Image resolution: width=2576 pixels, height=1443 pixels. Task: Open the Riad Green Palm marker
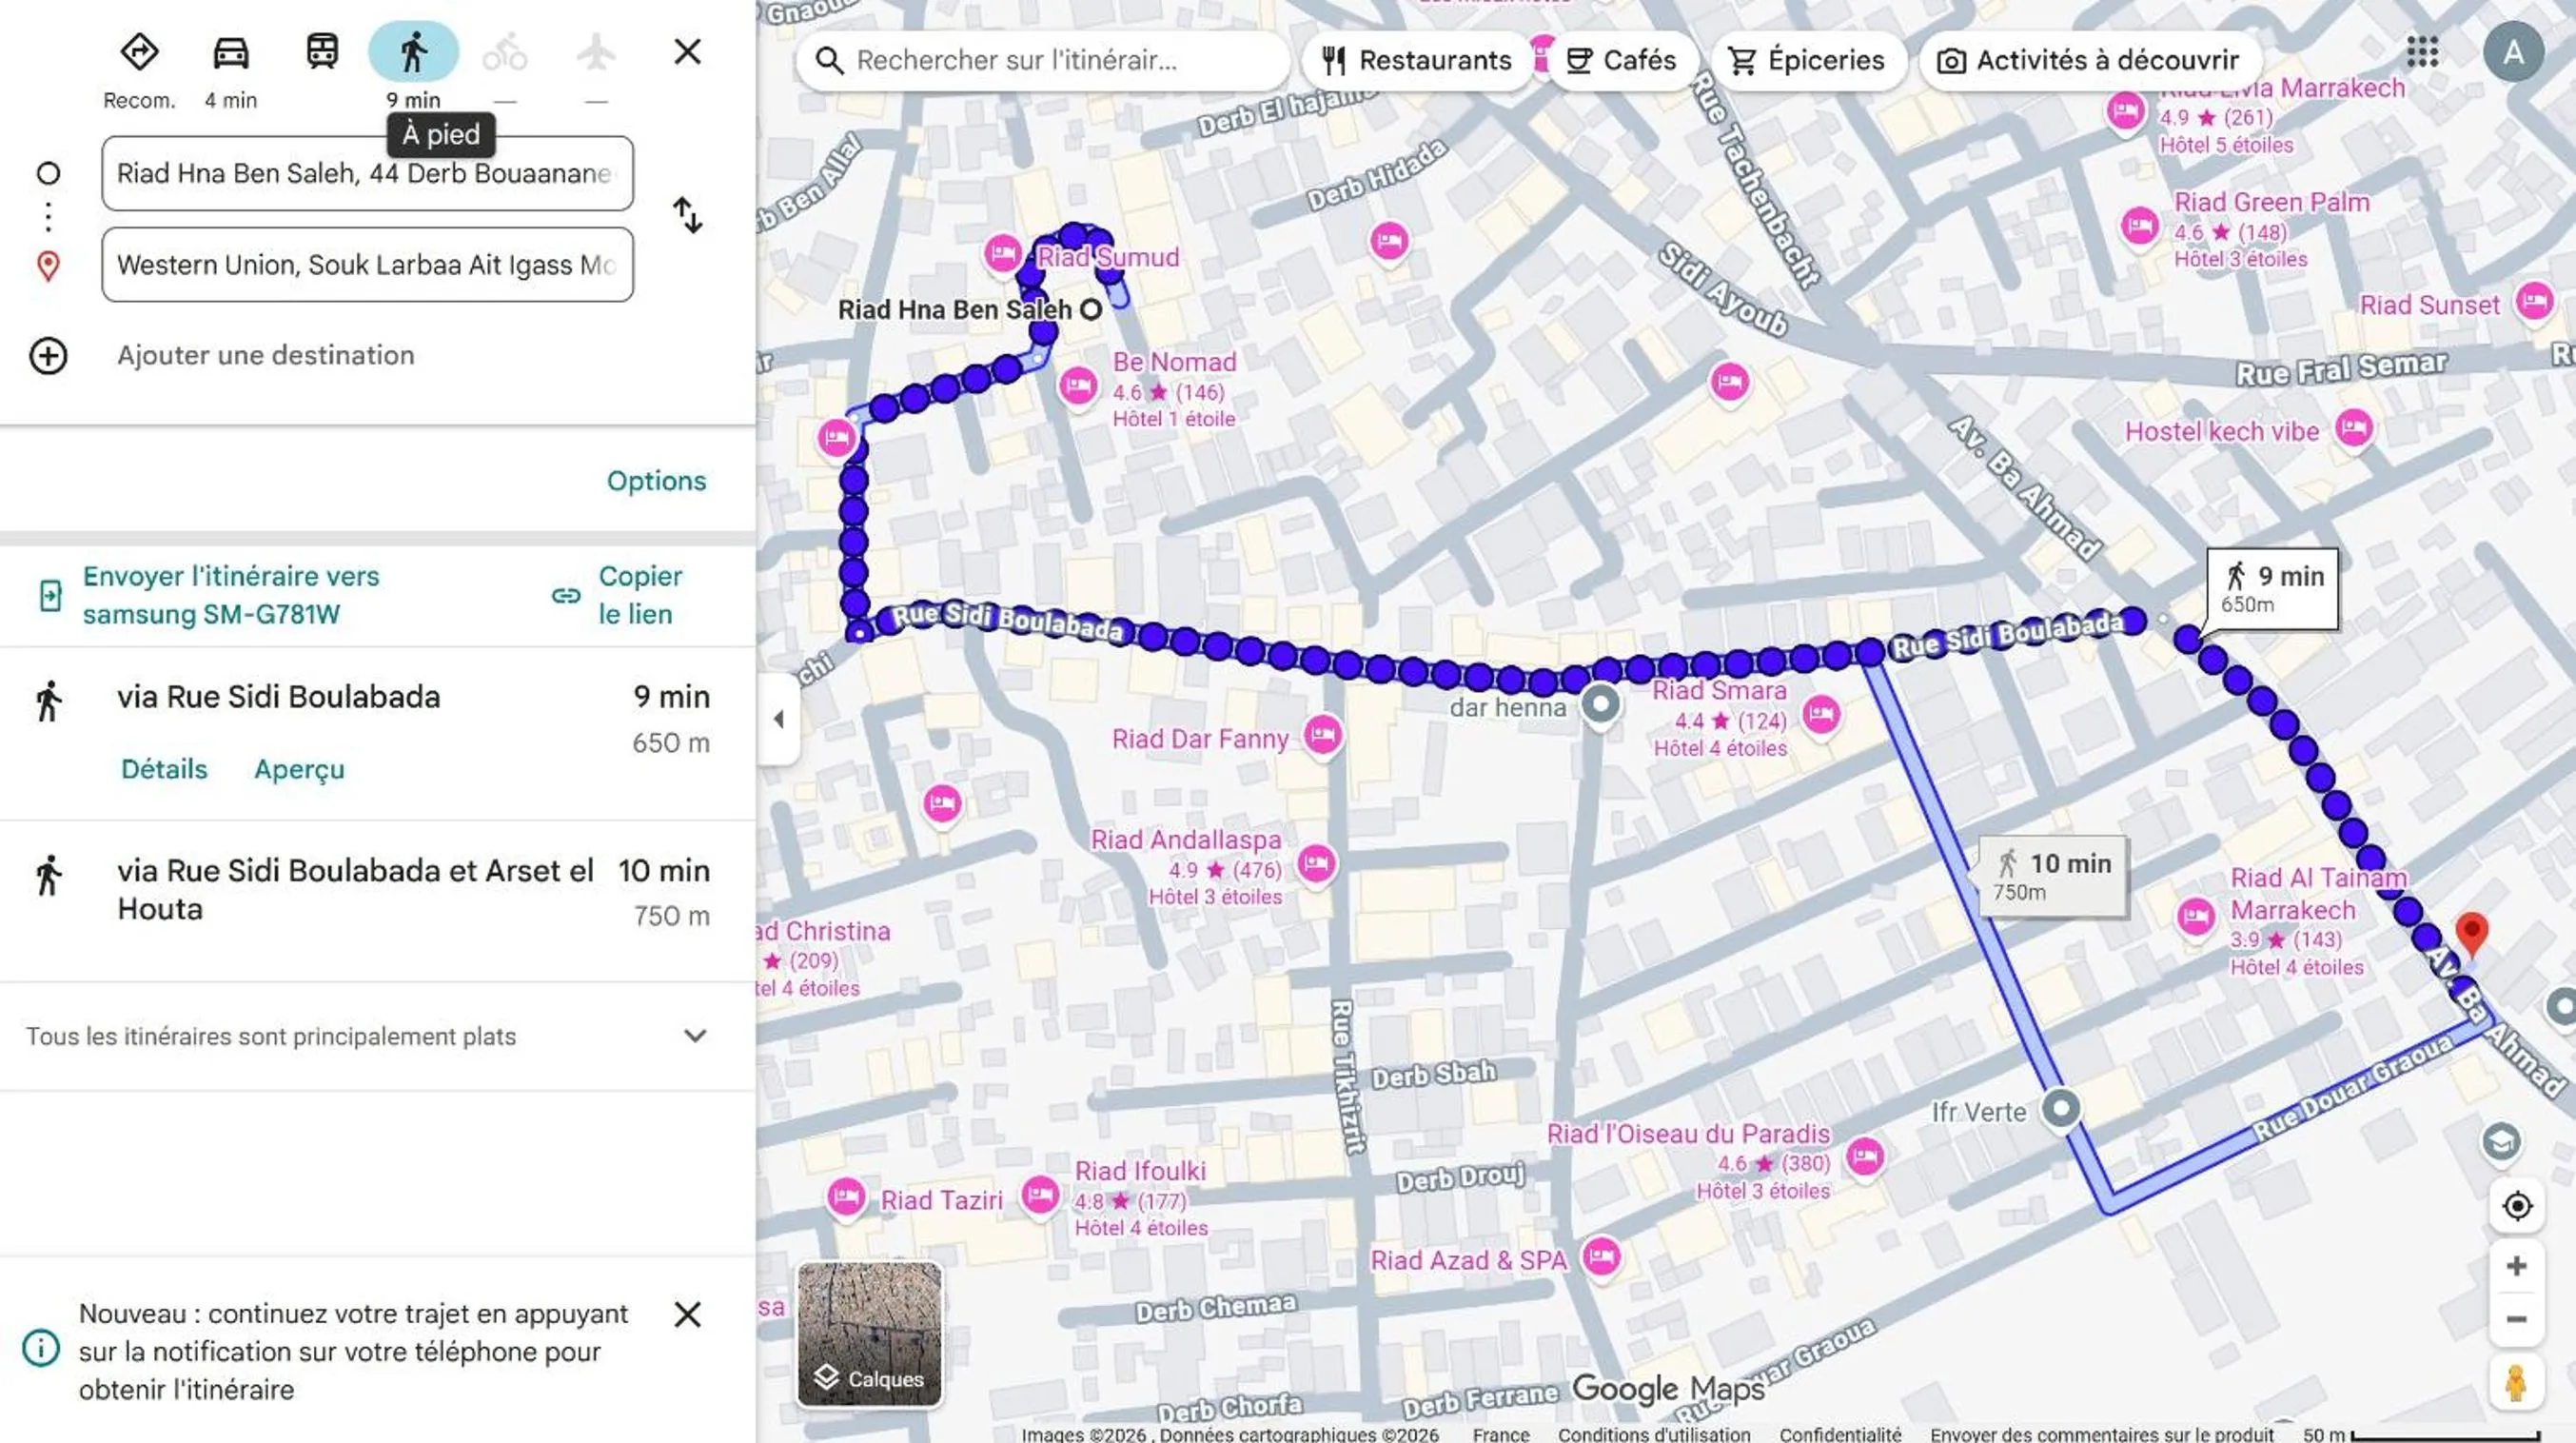click(2139, 226)
